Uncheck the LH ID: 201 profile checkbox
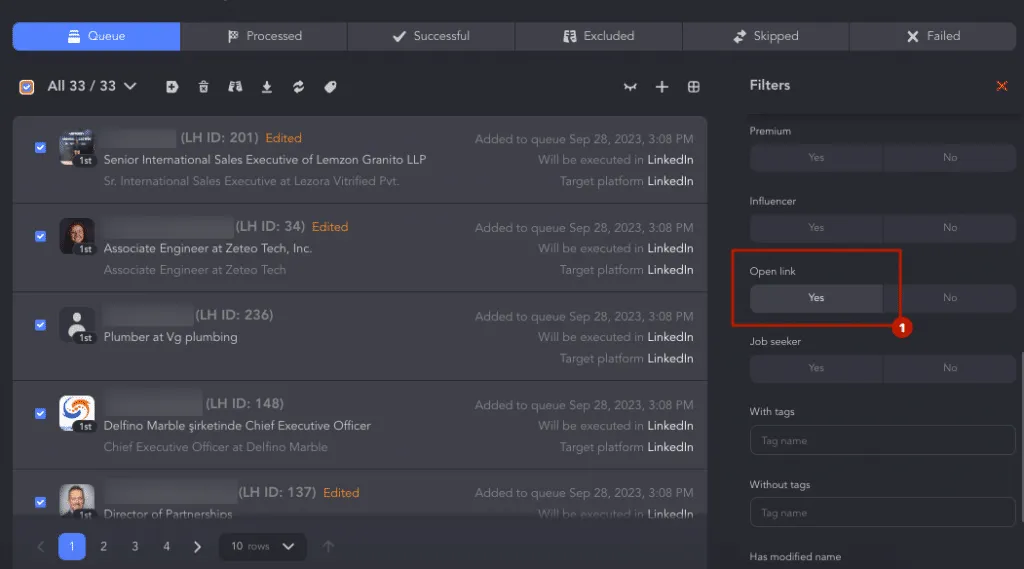The image size is (1024, 569). point(40,148)
